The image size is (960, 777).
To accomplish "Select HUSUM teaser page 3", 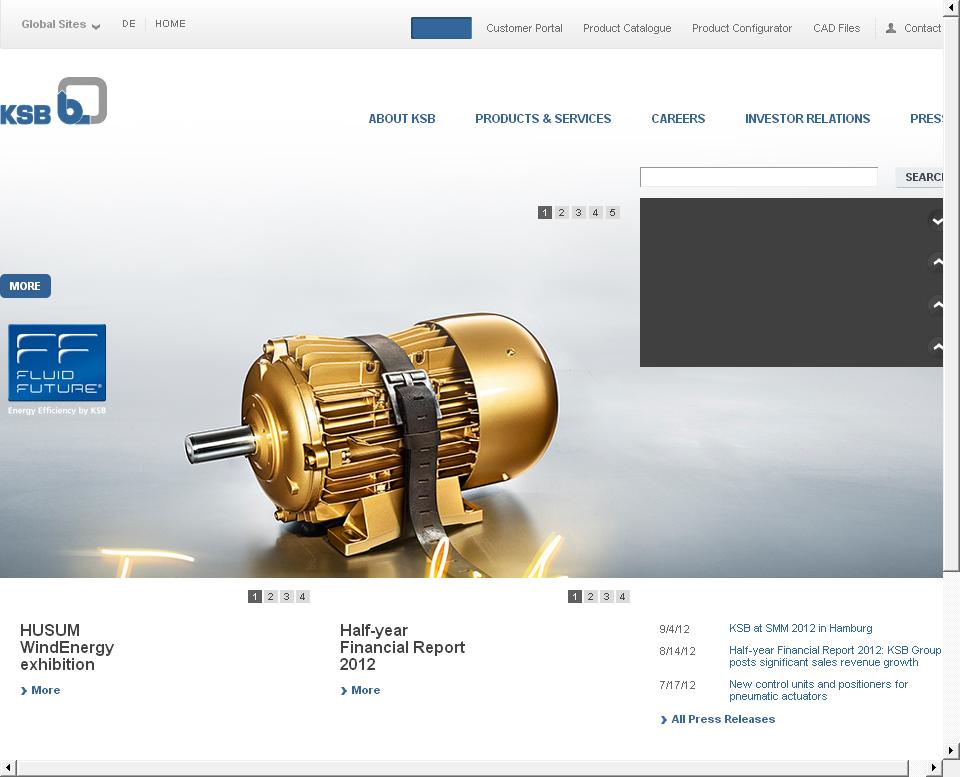I will coord(287,596).
